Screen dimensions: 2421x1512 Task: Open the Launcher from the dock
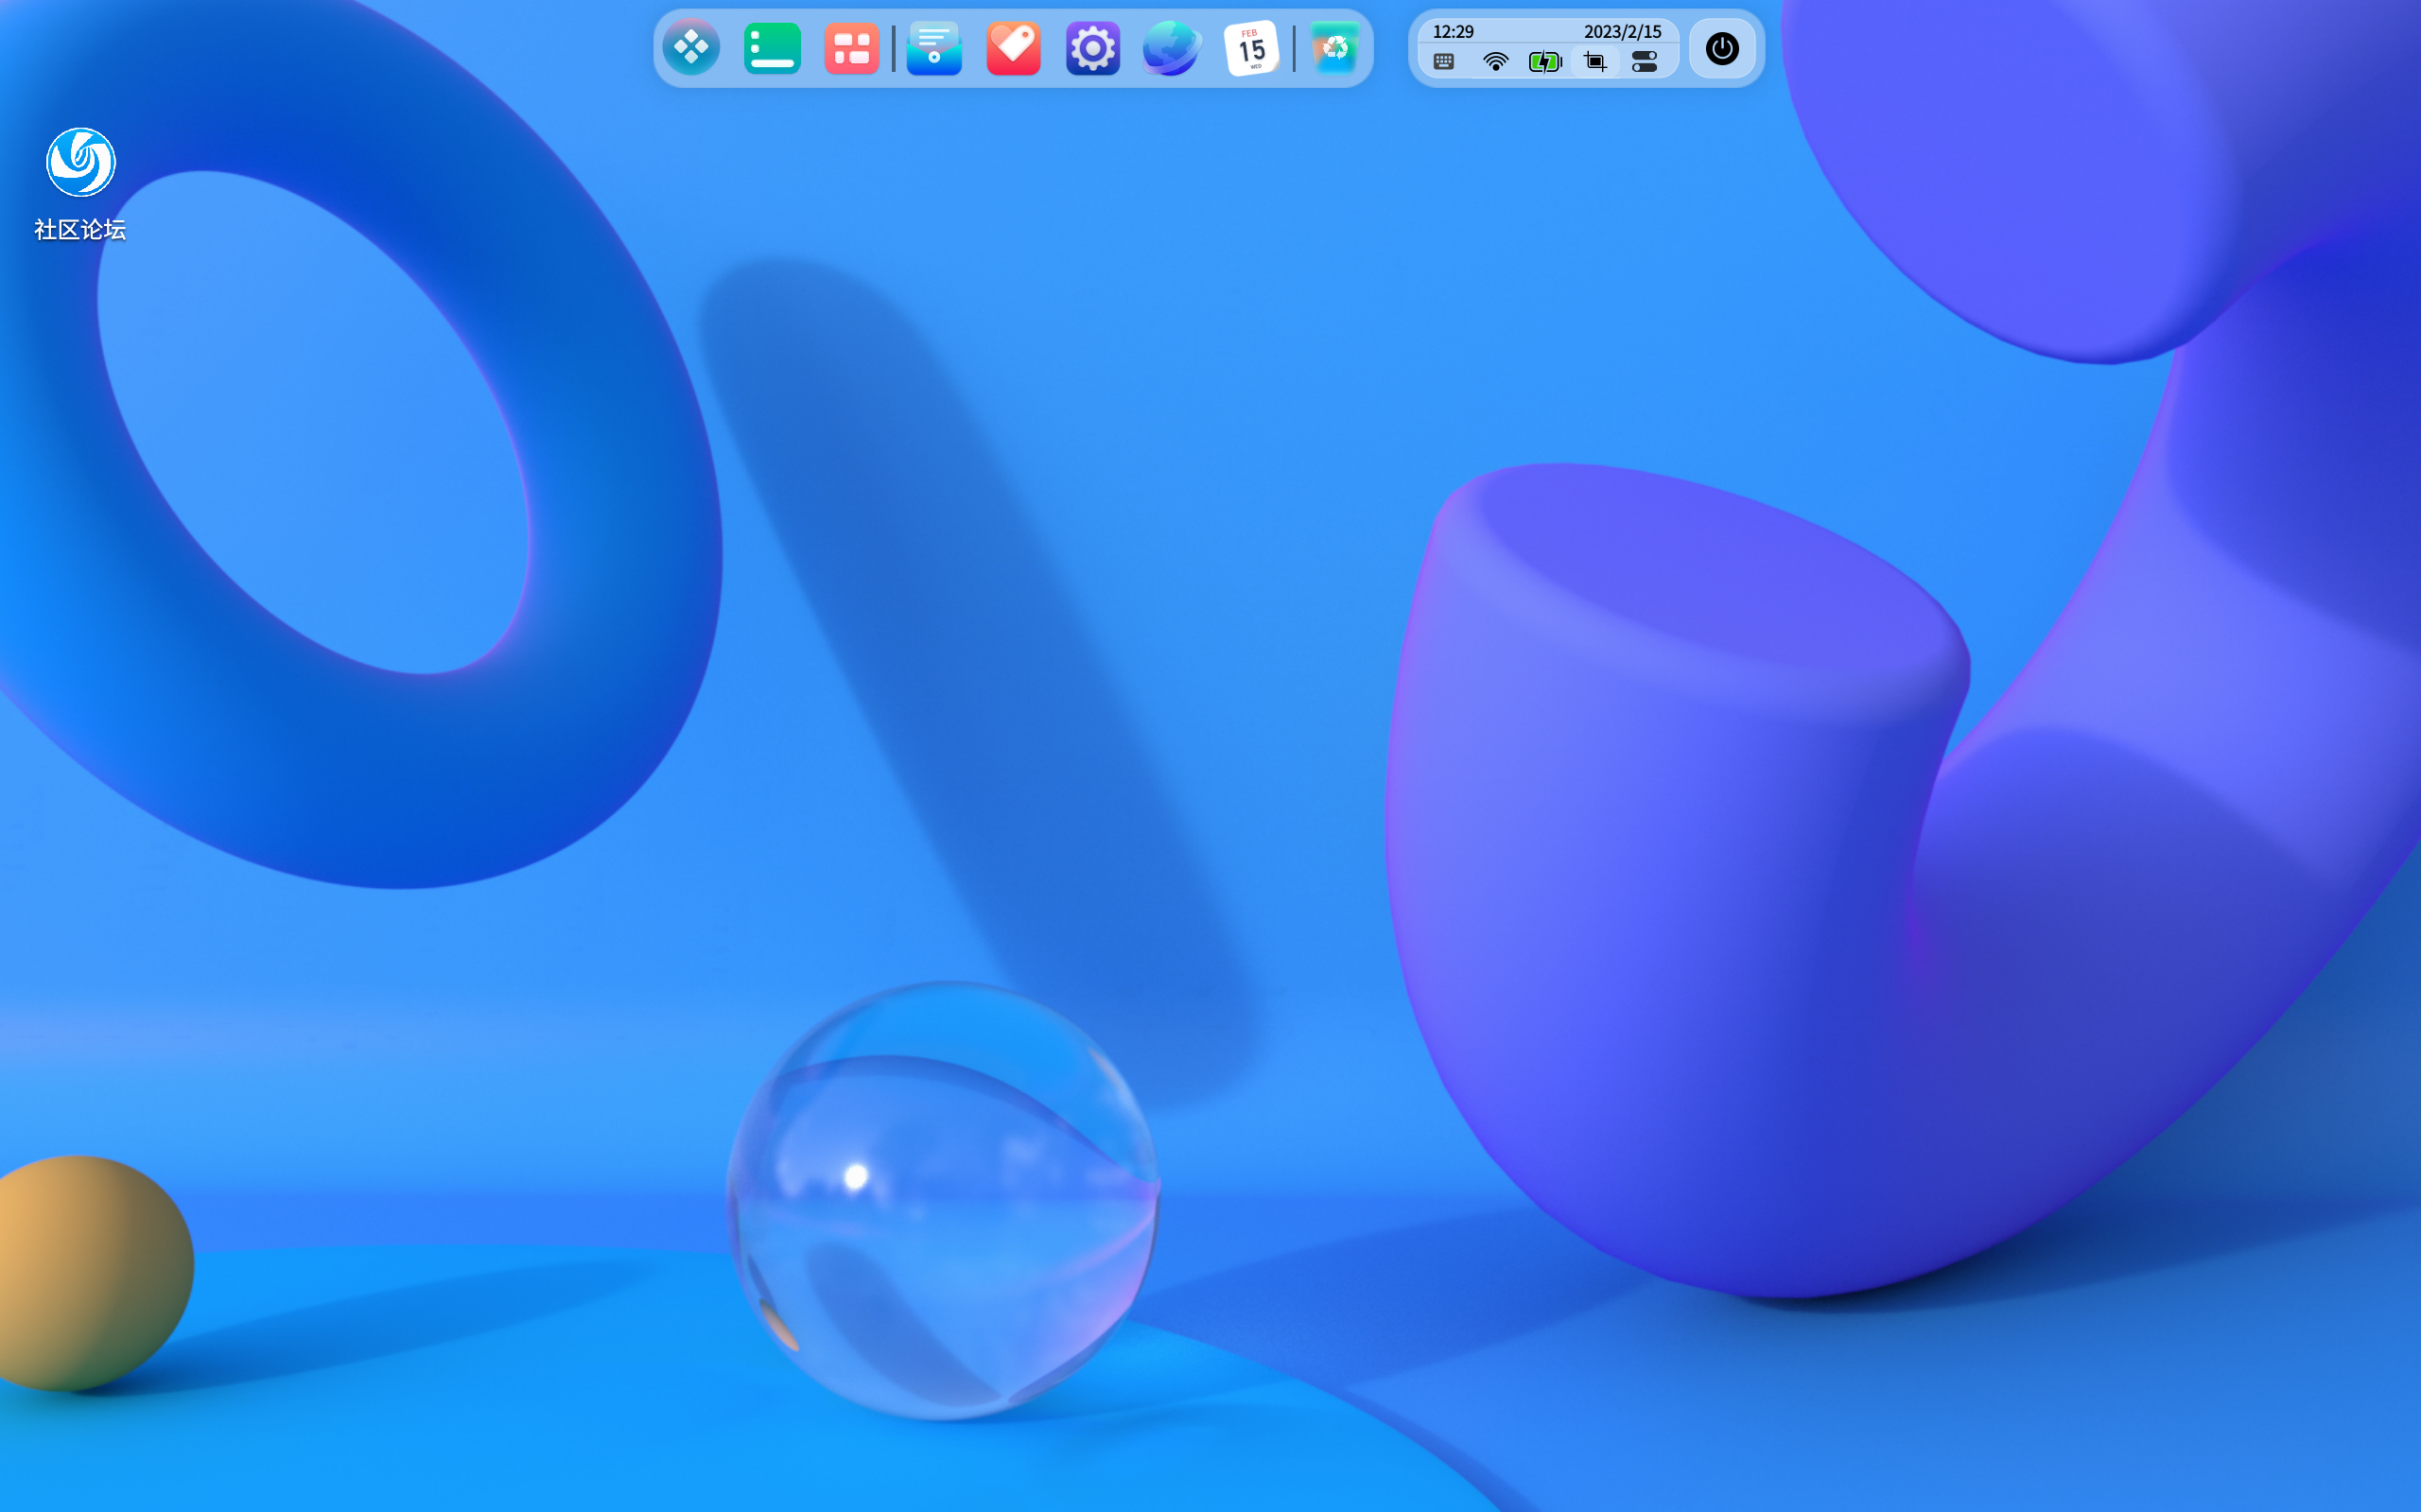(x=692, y=48)
